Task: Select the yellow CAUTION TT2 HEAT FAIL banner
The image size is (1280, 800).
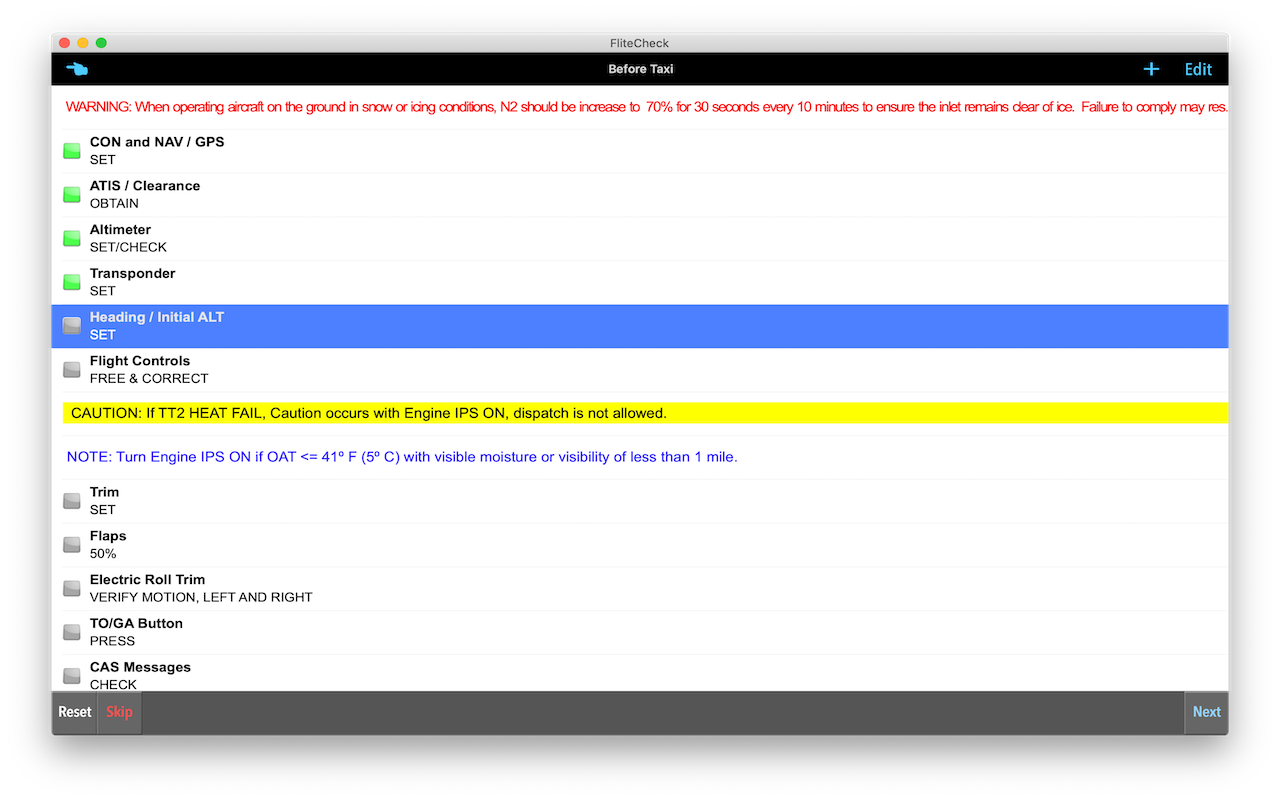Action: pos(645,413)
